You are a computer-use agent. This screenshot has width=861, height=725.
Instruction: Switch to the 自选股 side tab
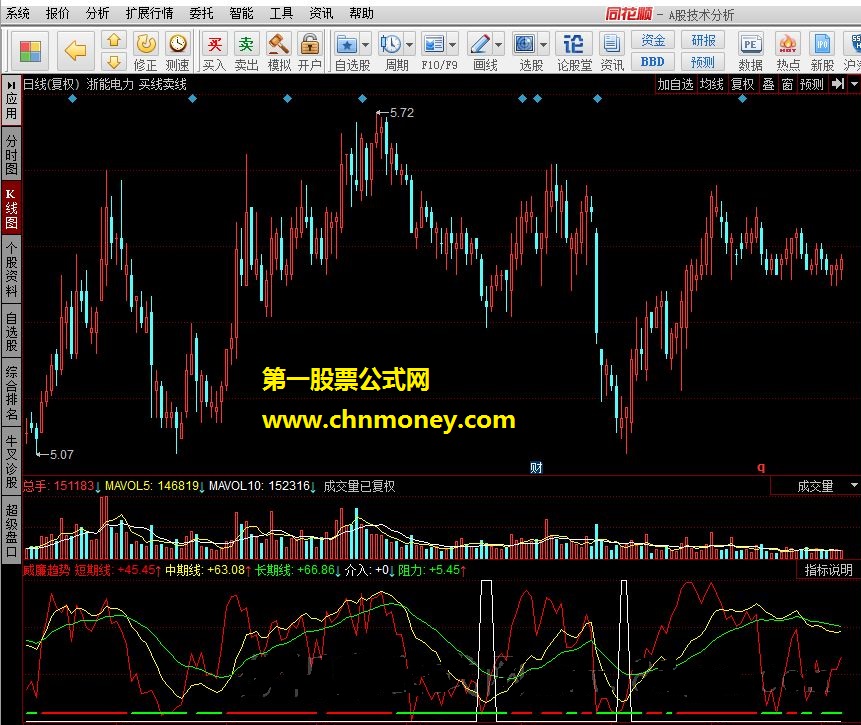point(11,332)
